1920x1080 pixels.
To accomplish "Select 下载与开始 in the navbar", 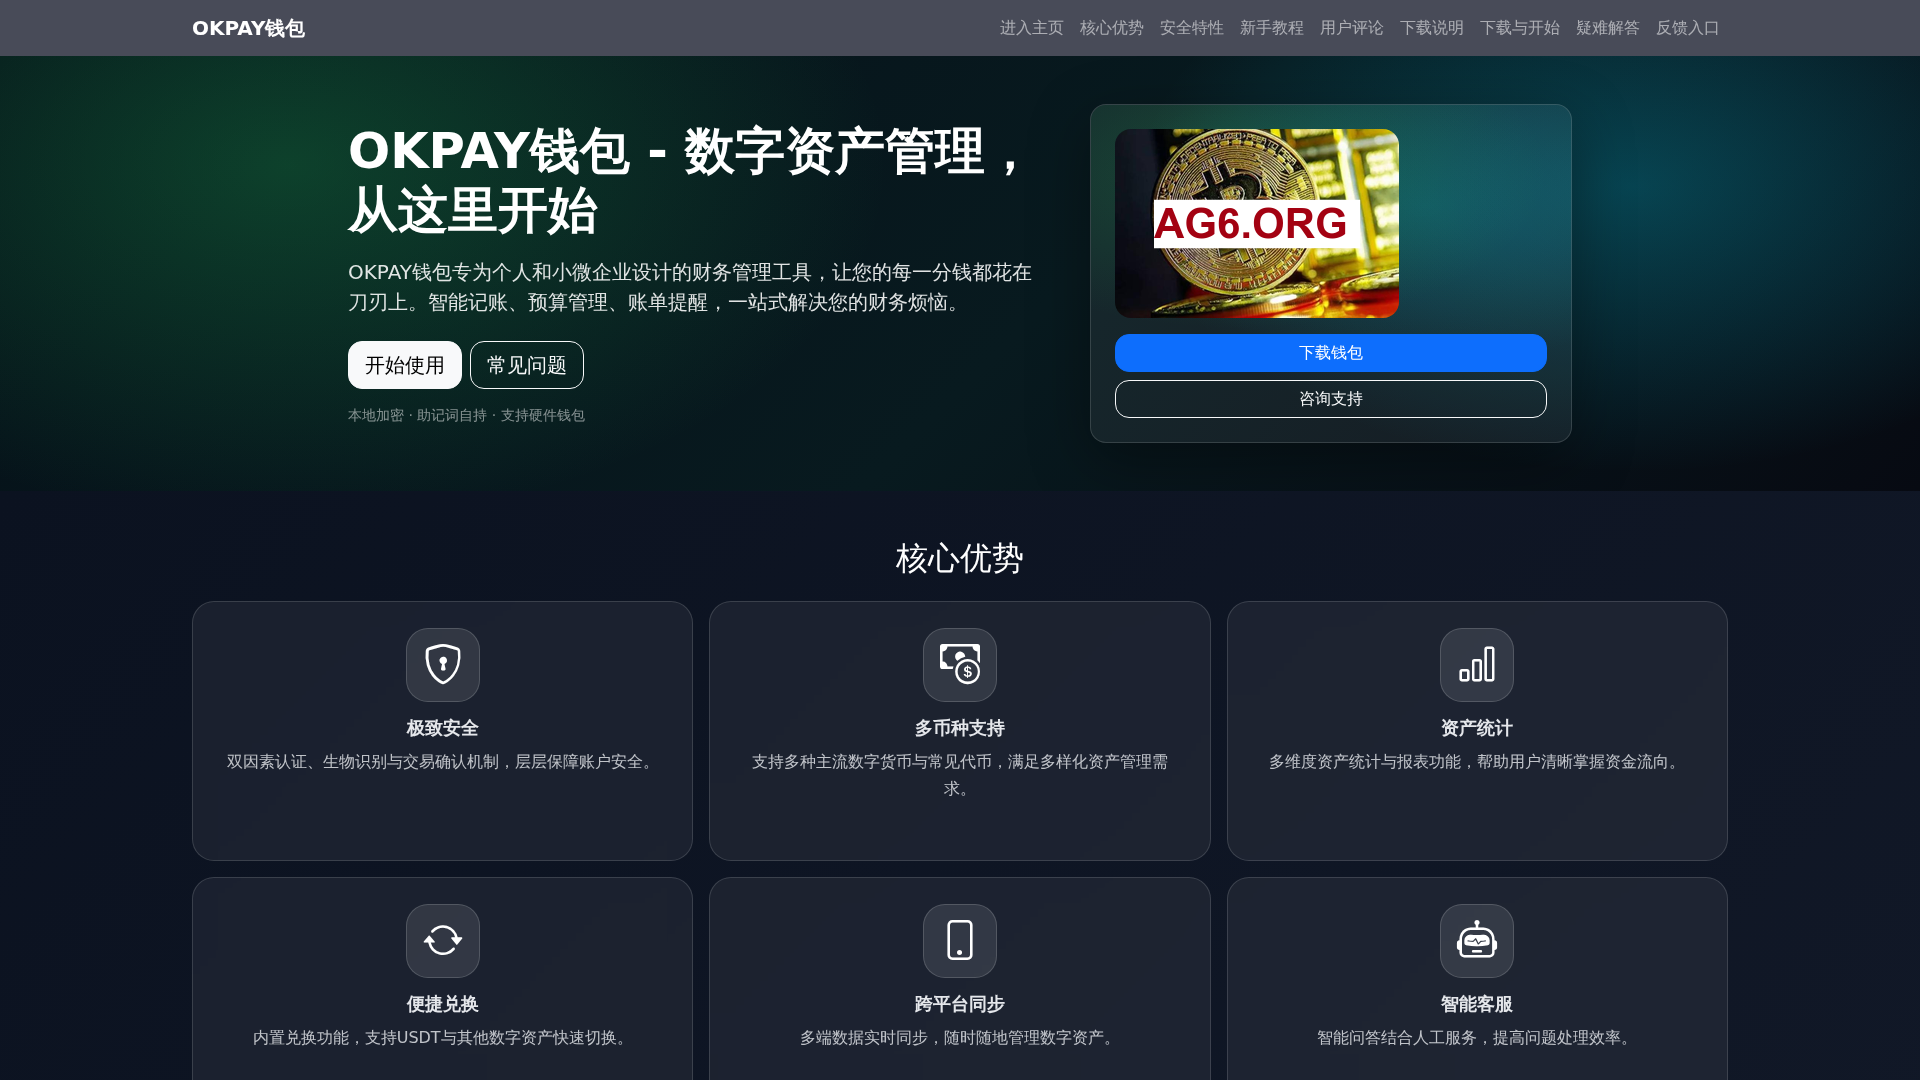I will [1520, 28].
